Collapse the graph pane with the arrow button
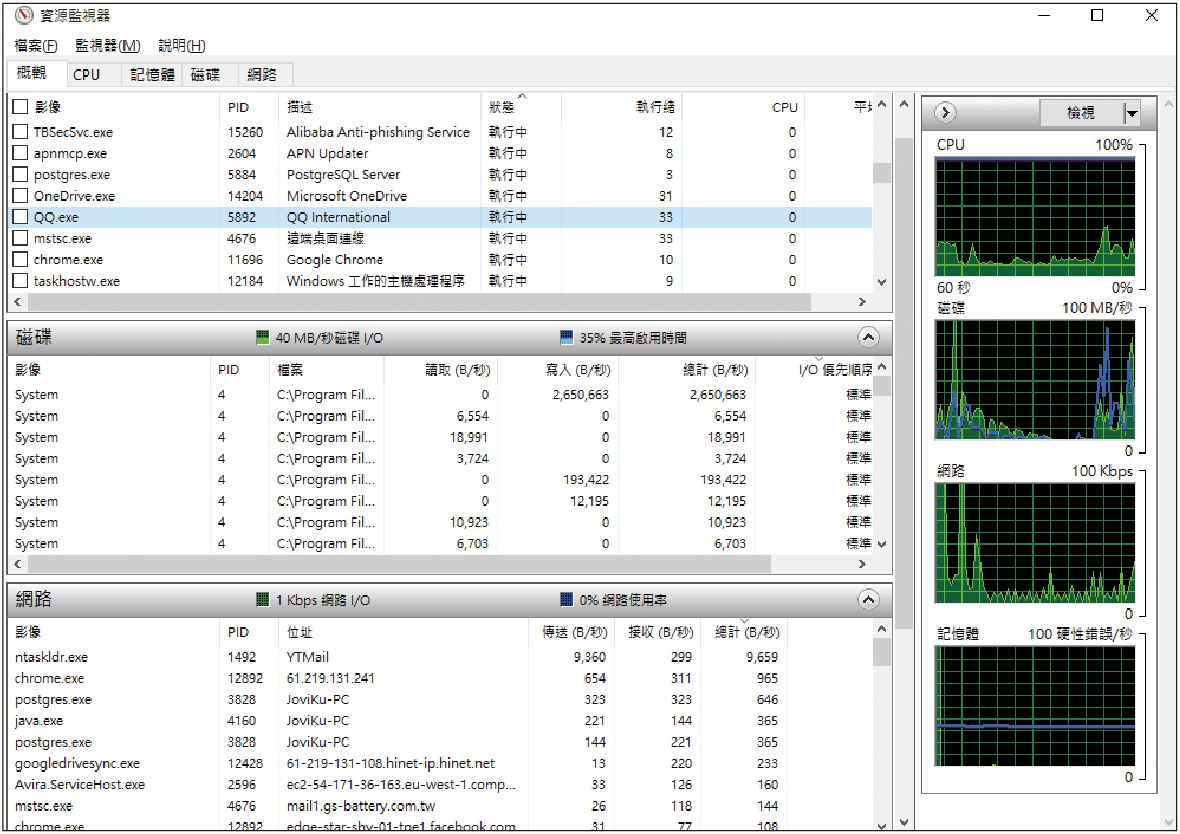Screen dimensions: 1180x834 pyautogui.click(x=945, y=113)
